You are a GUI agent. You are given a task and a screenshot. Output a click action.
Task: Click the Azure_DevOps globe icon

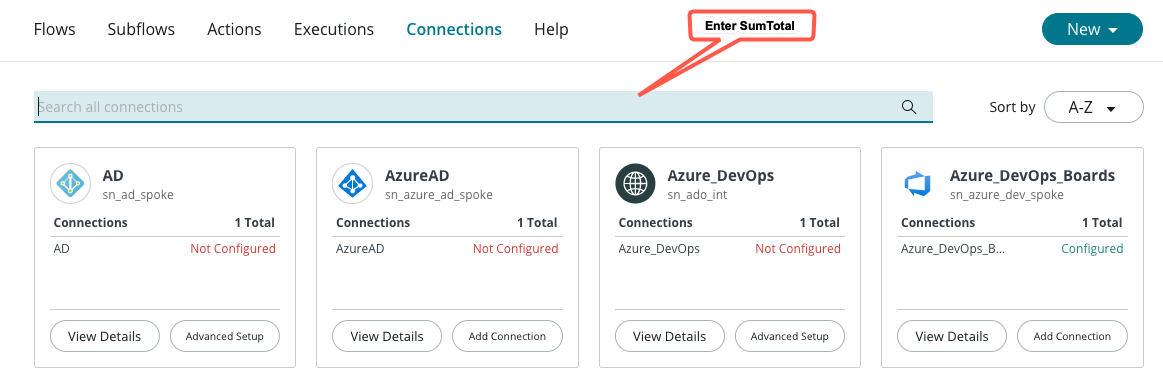point(636,183)
